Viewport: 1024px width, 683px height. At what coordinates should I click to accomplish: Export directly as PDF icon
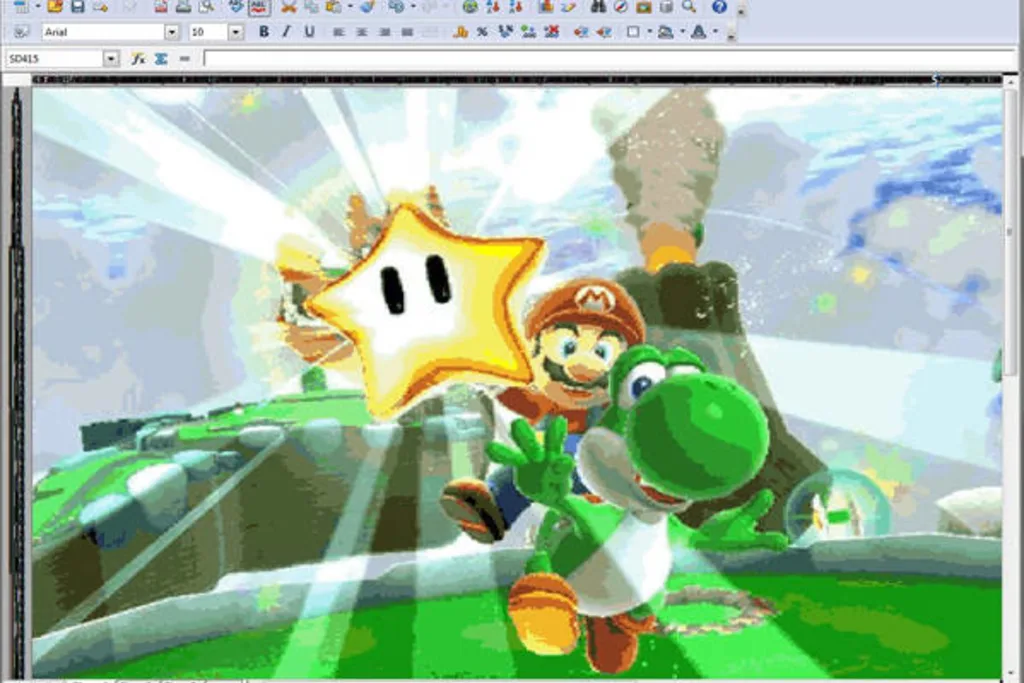click(161, 7)
